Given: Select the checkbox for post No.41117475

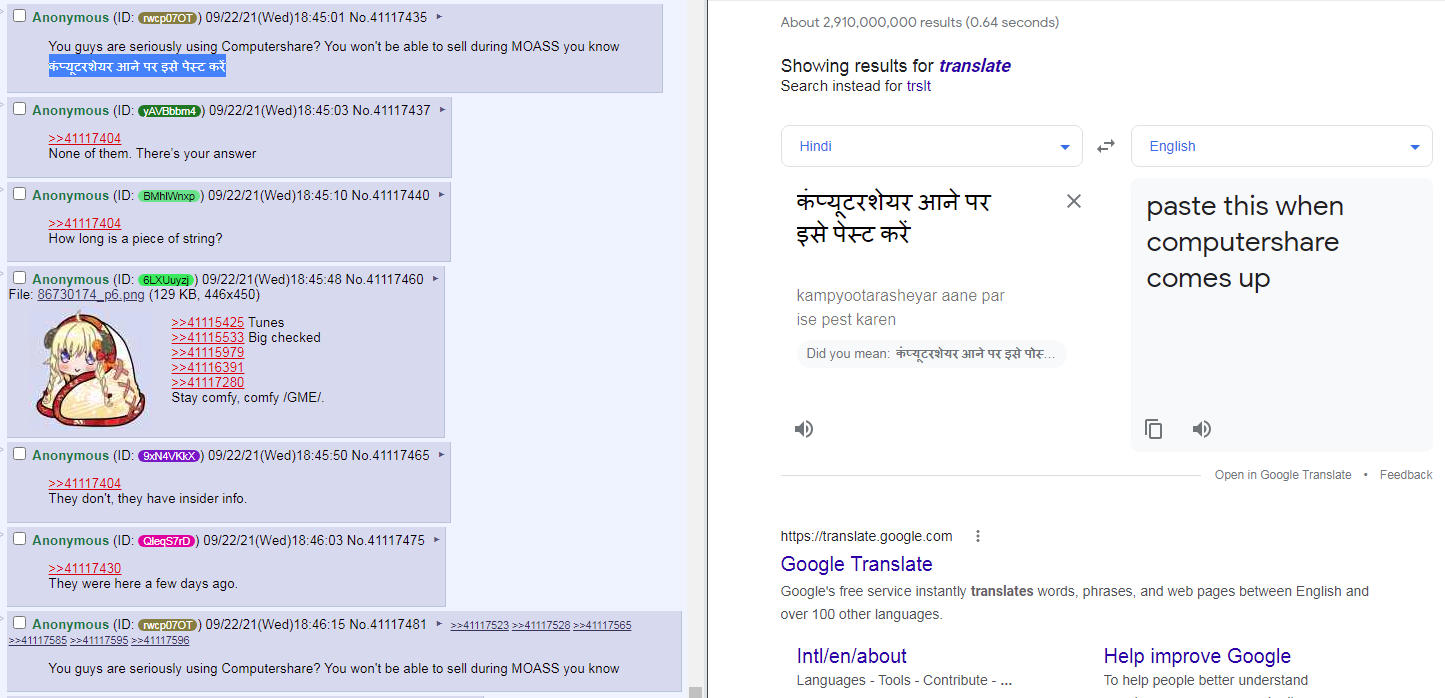Looking at the screenshot, I should [x=19, y=539].
